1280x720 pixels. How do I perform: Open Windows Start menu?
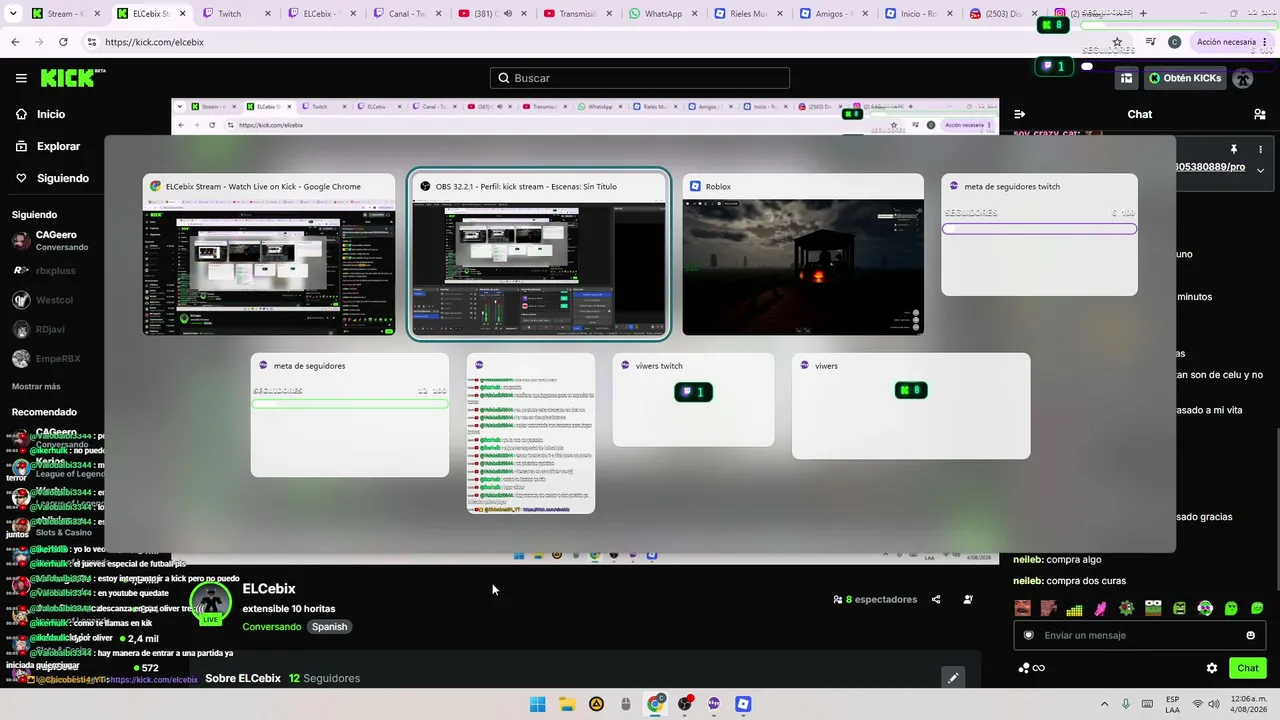point(537,704)
